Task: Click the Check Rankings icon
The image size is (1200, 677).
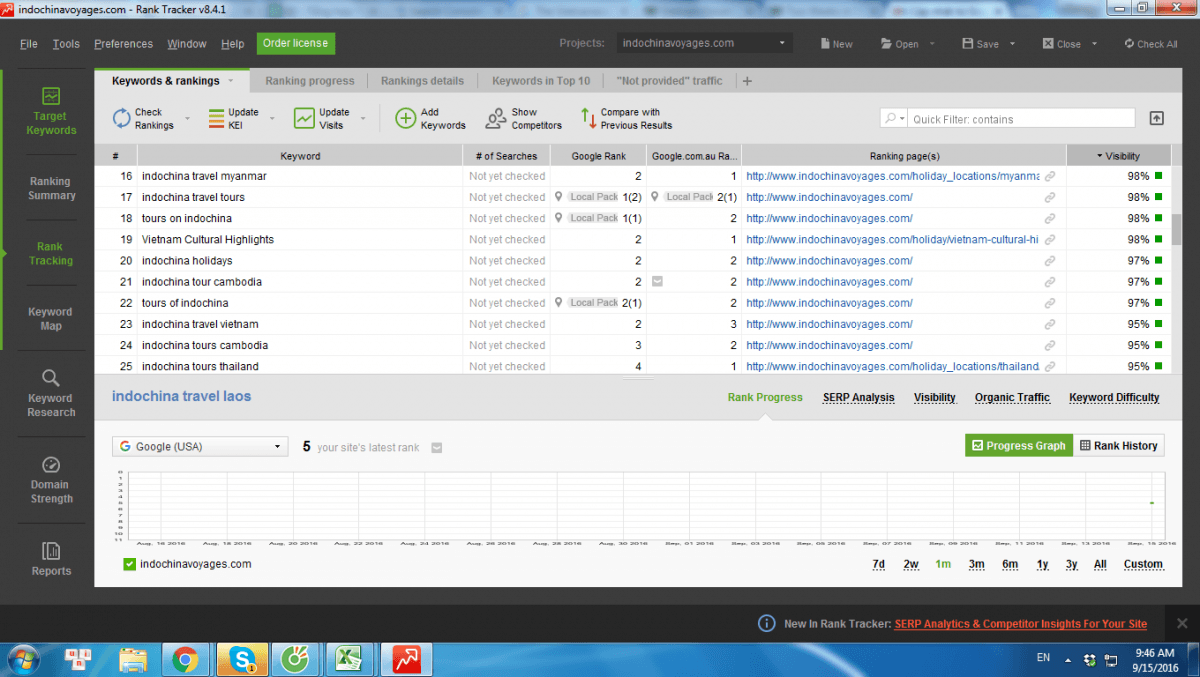Action: point(121,118)
